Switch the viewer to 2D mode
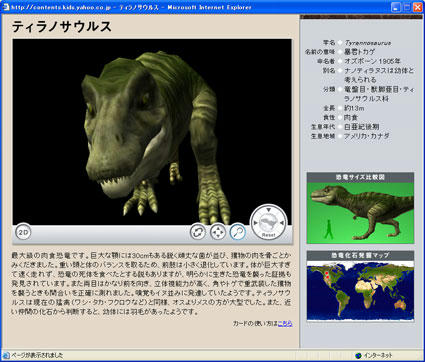 click(x=23, y=232)
